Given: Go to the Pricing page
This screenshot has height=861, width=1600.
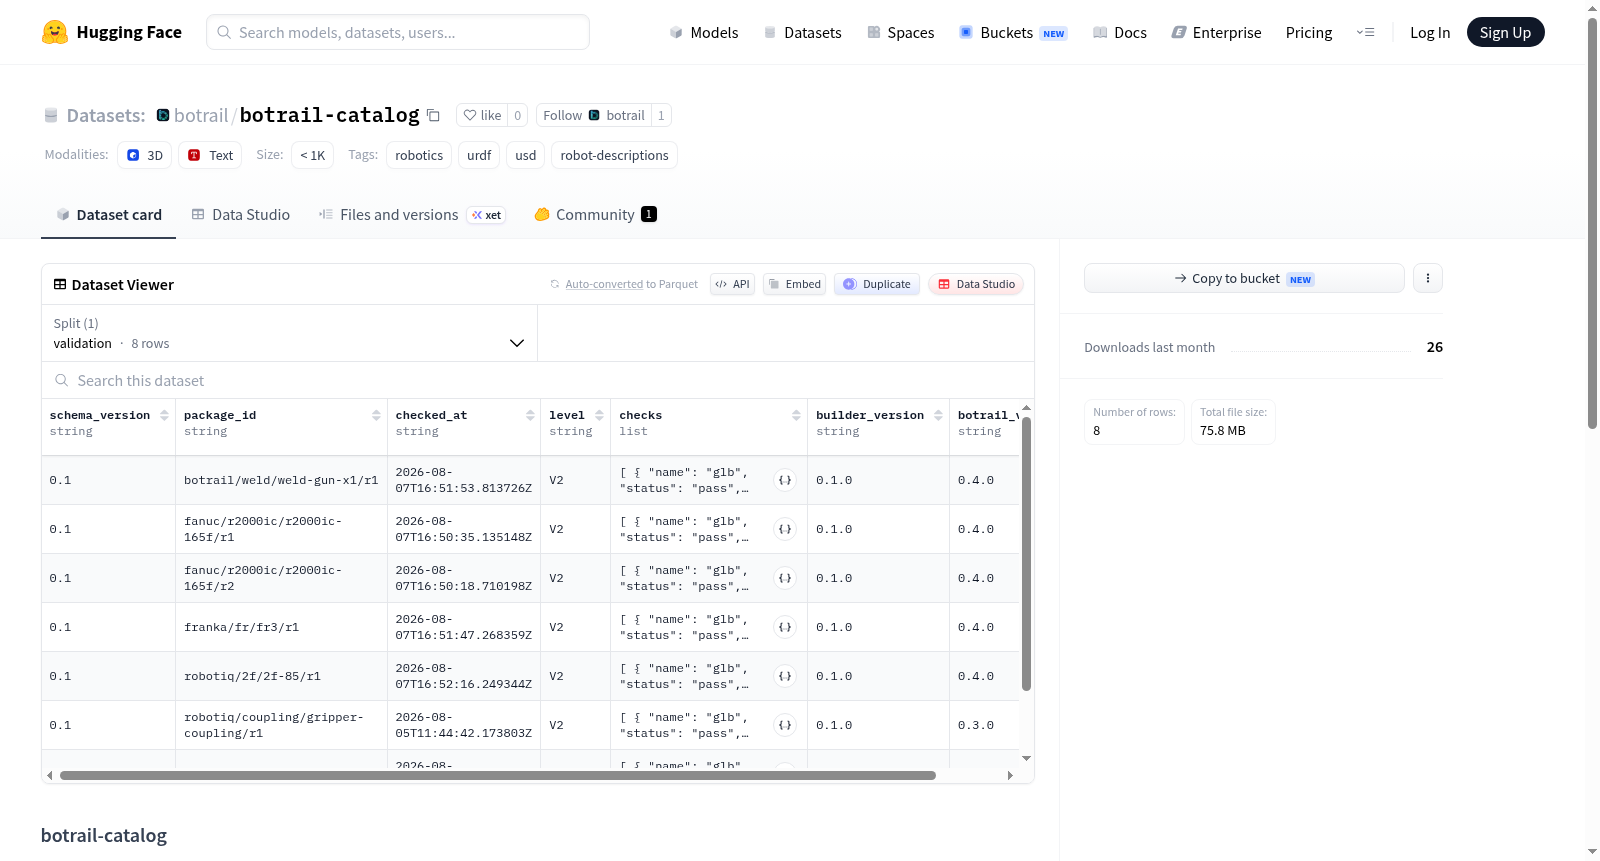Looking at the screenshot, I should click(1309, 32).
